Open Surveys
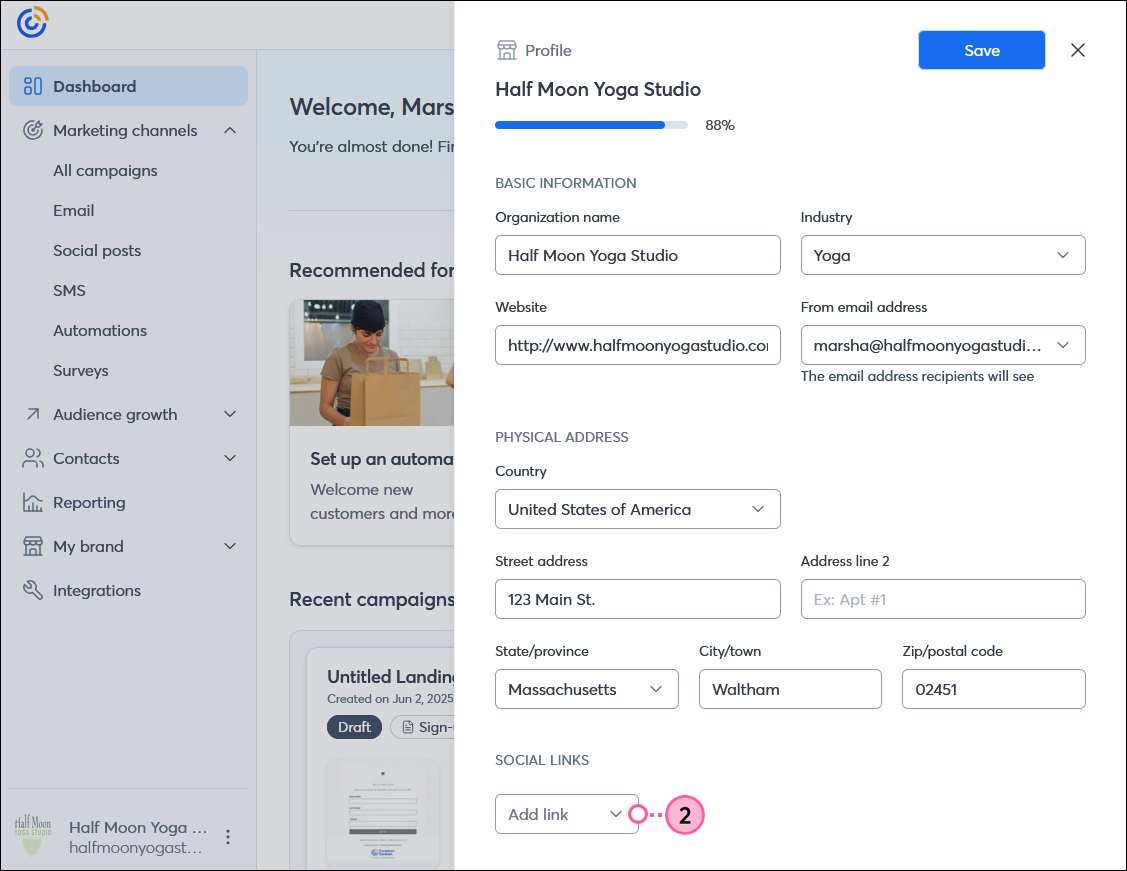This screenshot has height=871, width=1127. tap(80, 371)
